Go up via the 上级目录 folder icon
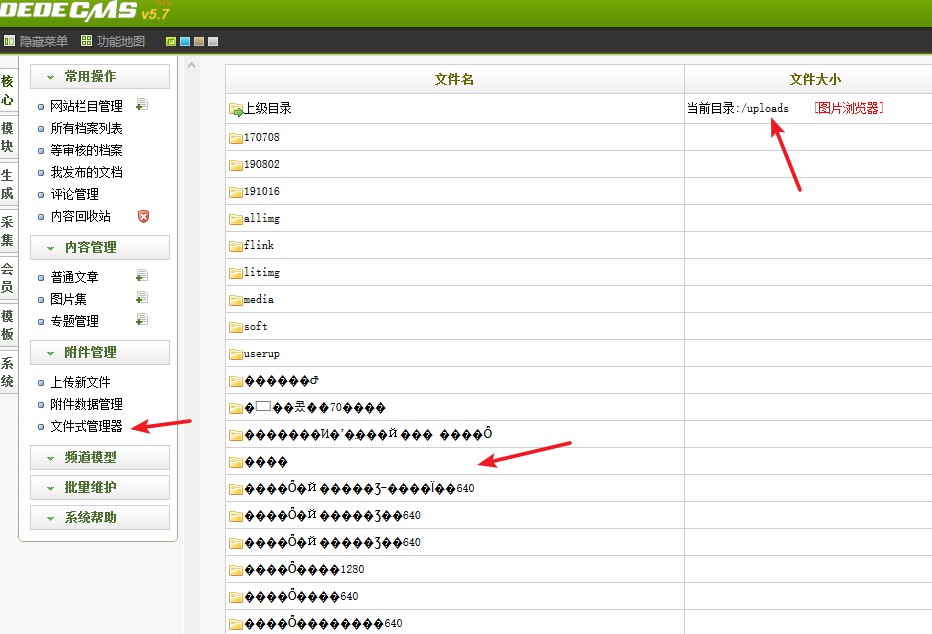Screen dimensions: 932x634 [236, 109]
